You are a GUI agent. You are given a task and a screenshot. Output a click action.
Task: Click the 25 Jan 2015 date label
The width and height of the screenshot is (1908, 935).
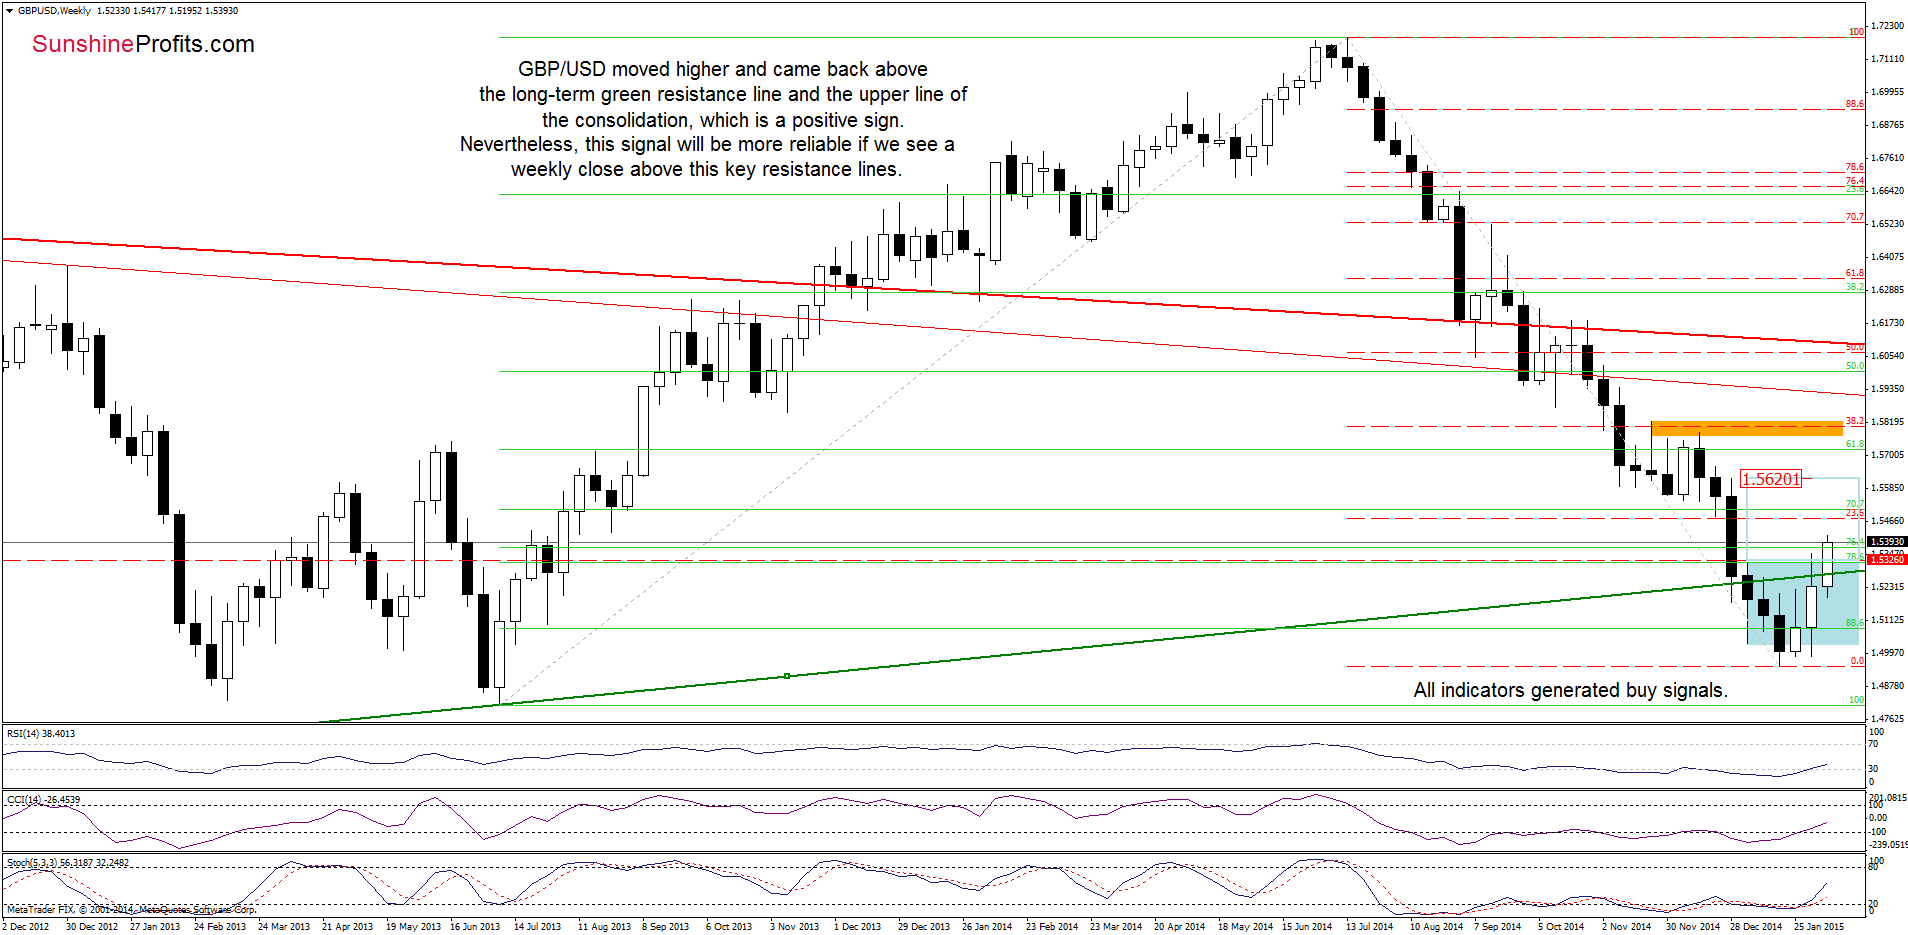[x=1819, y=926]
